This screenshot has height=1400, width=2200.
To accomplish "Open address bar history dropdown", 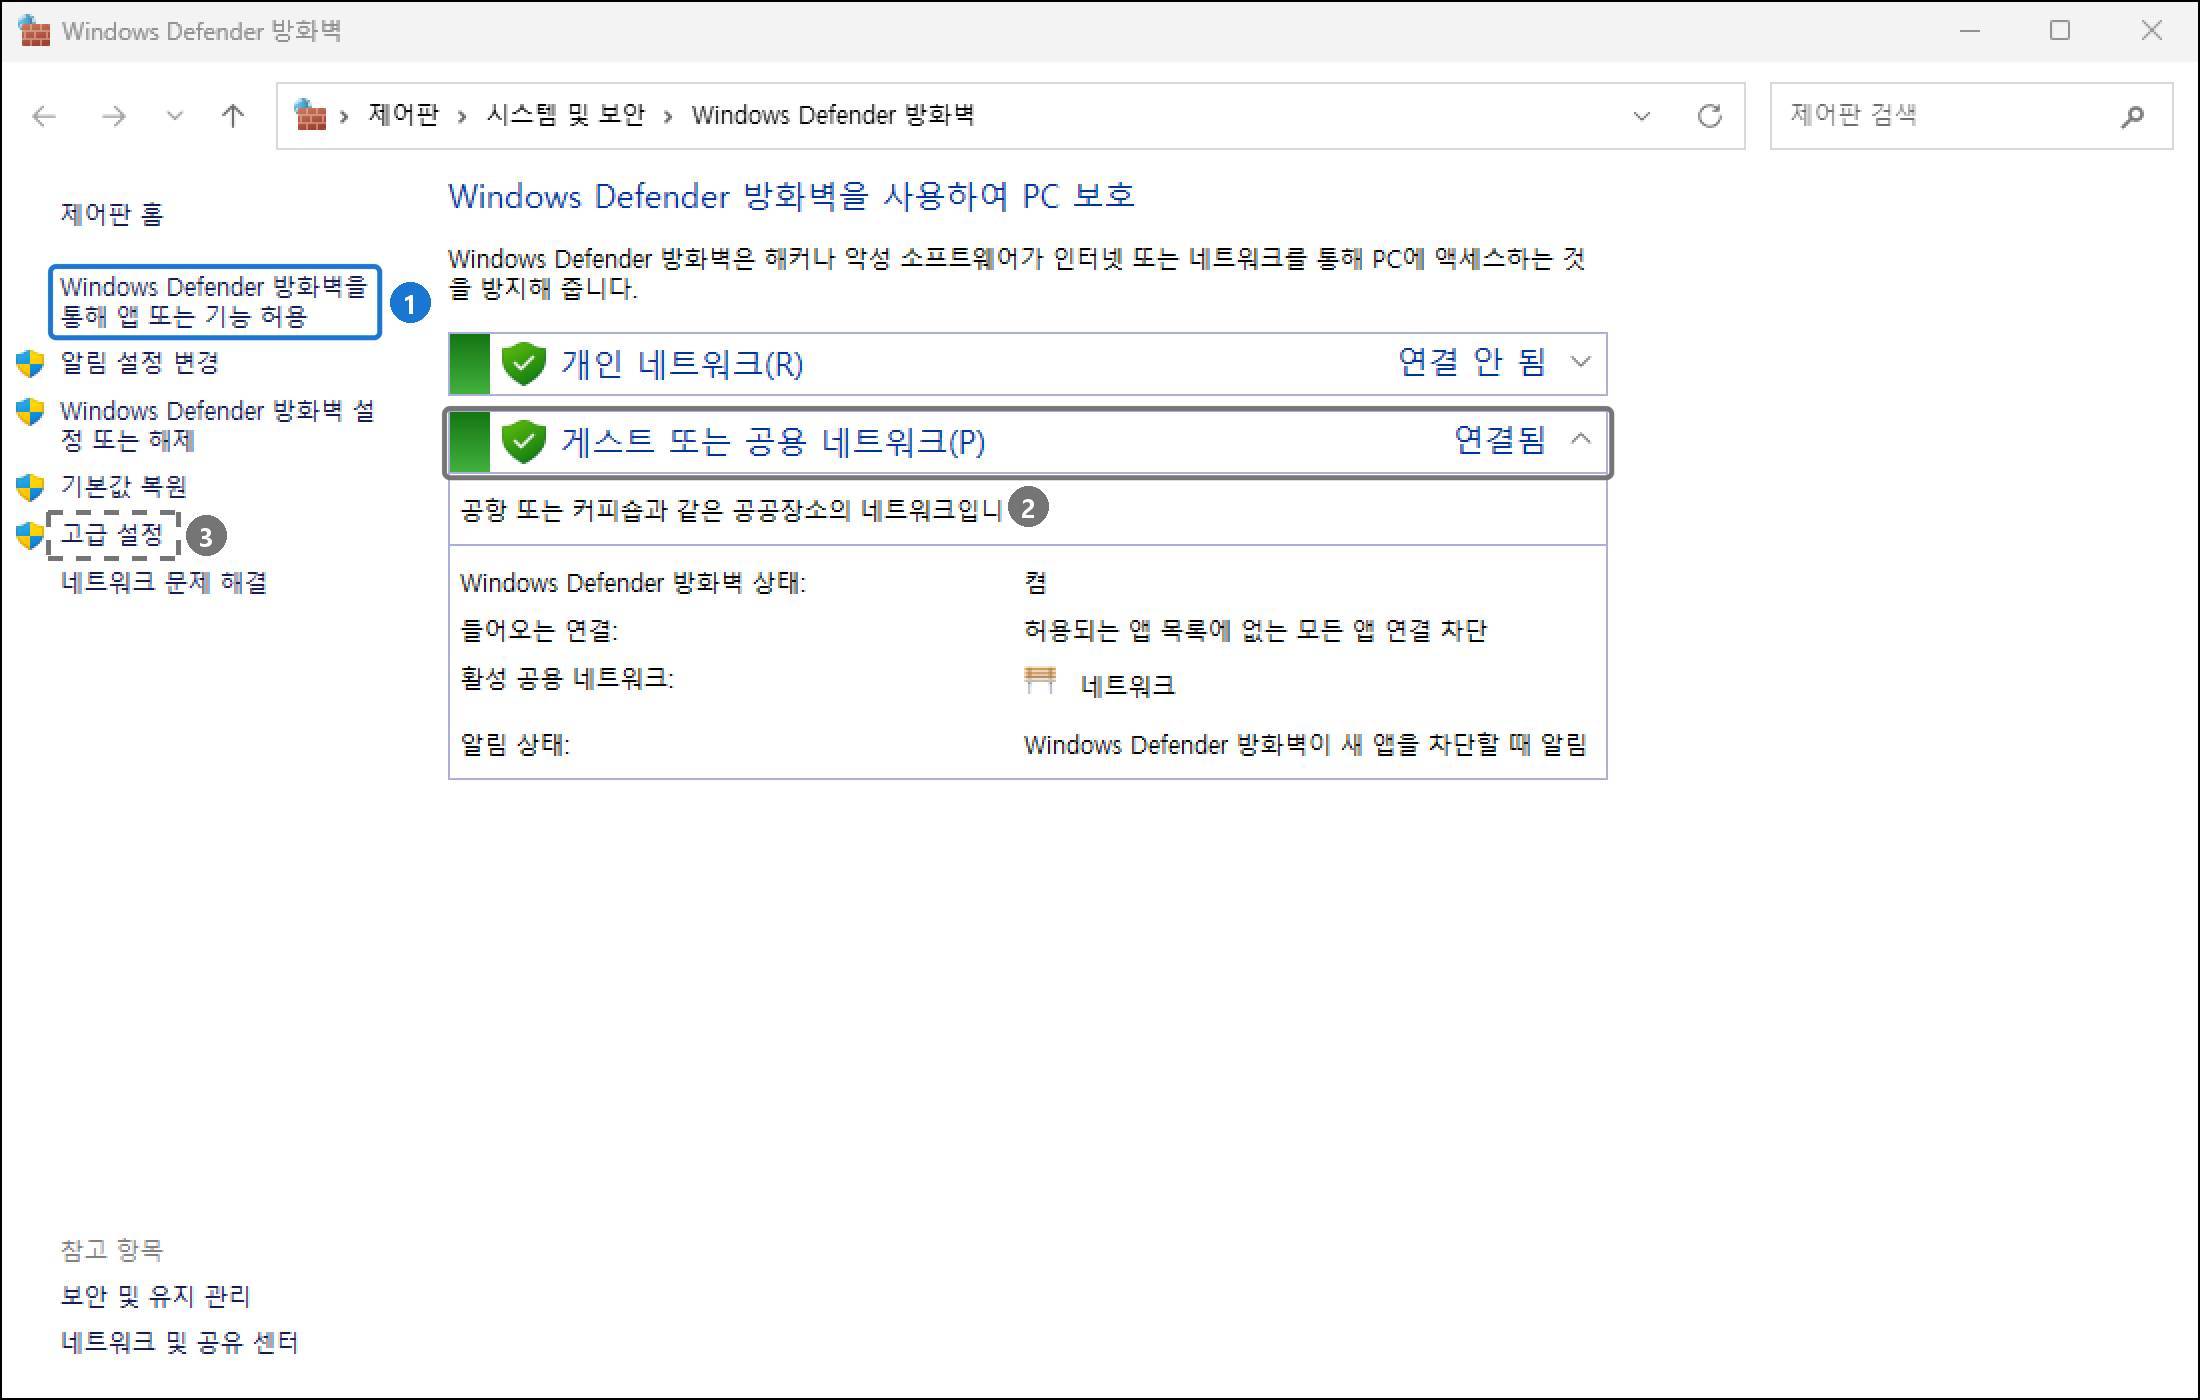I will click(1641, 116).
